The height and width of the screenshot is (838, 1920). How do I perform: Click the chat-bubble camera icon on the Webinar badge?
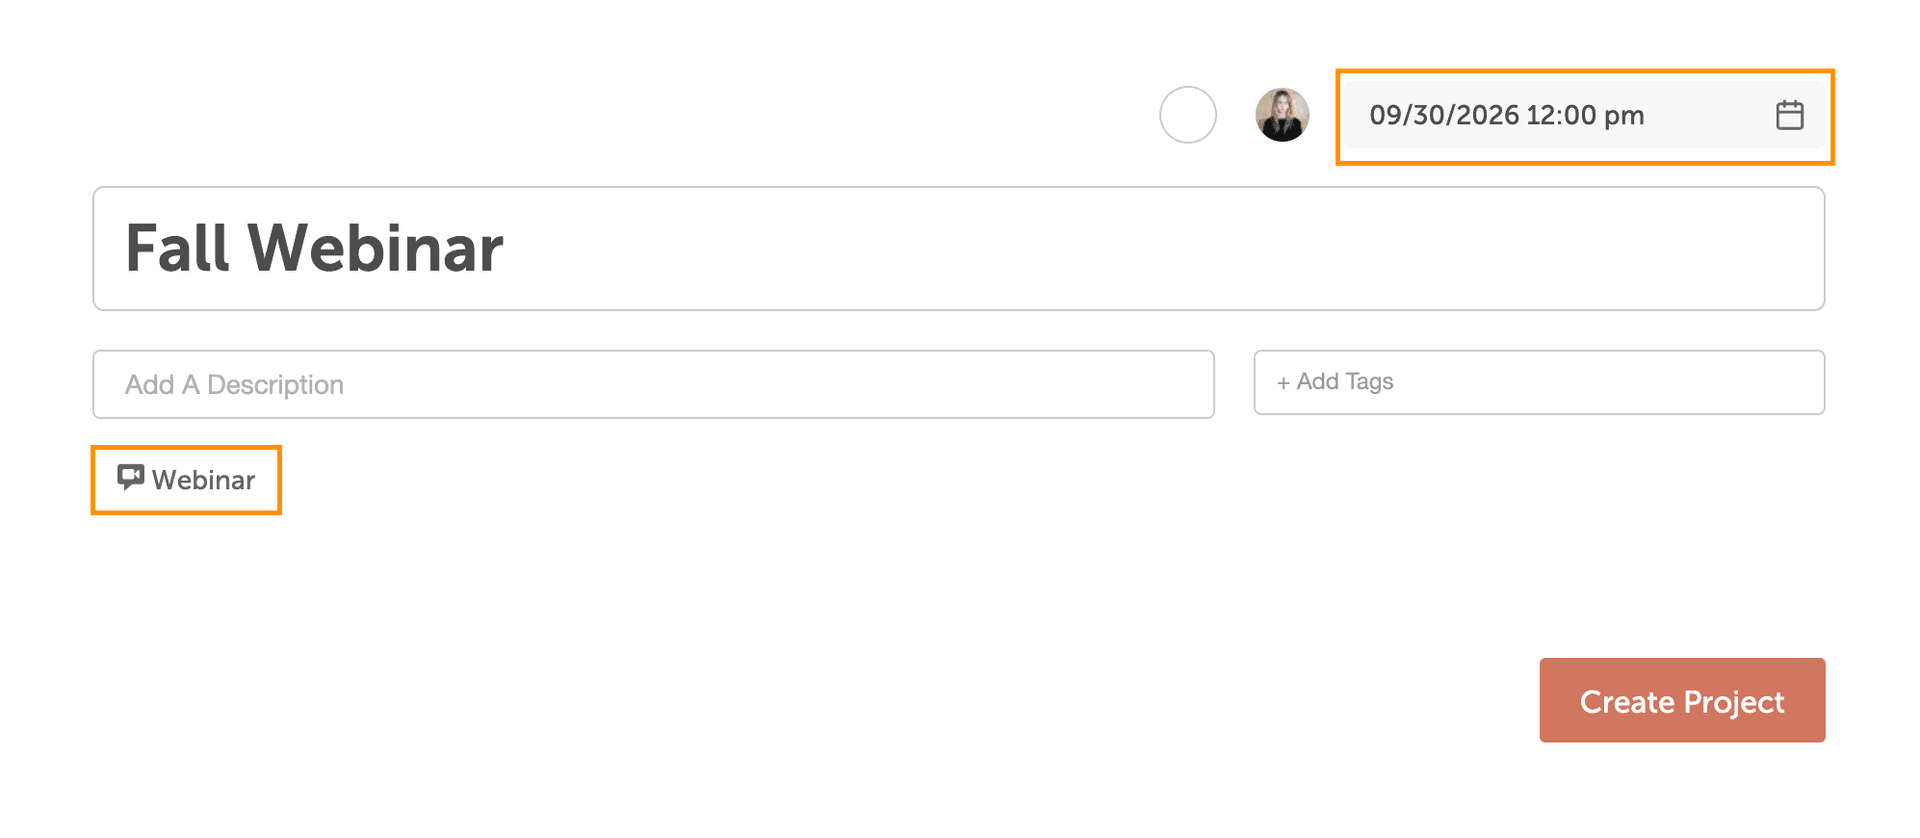131,478
